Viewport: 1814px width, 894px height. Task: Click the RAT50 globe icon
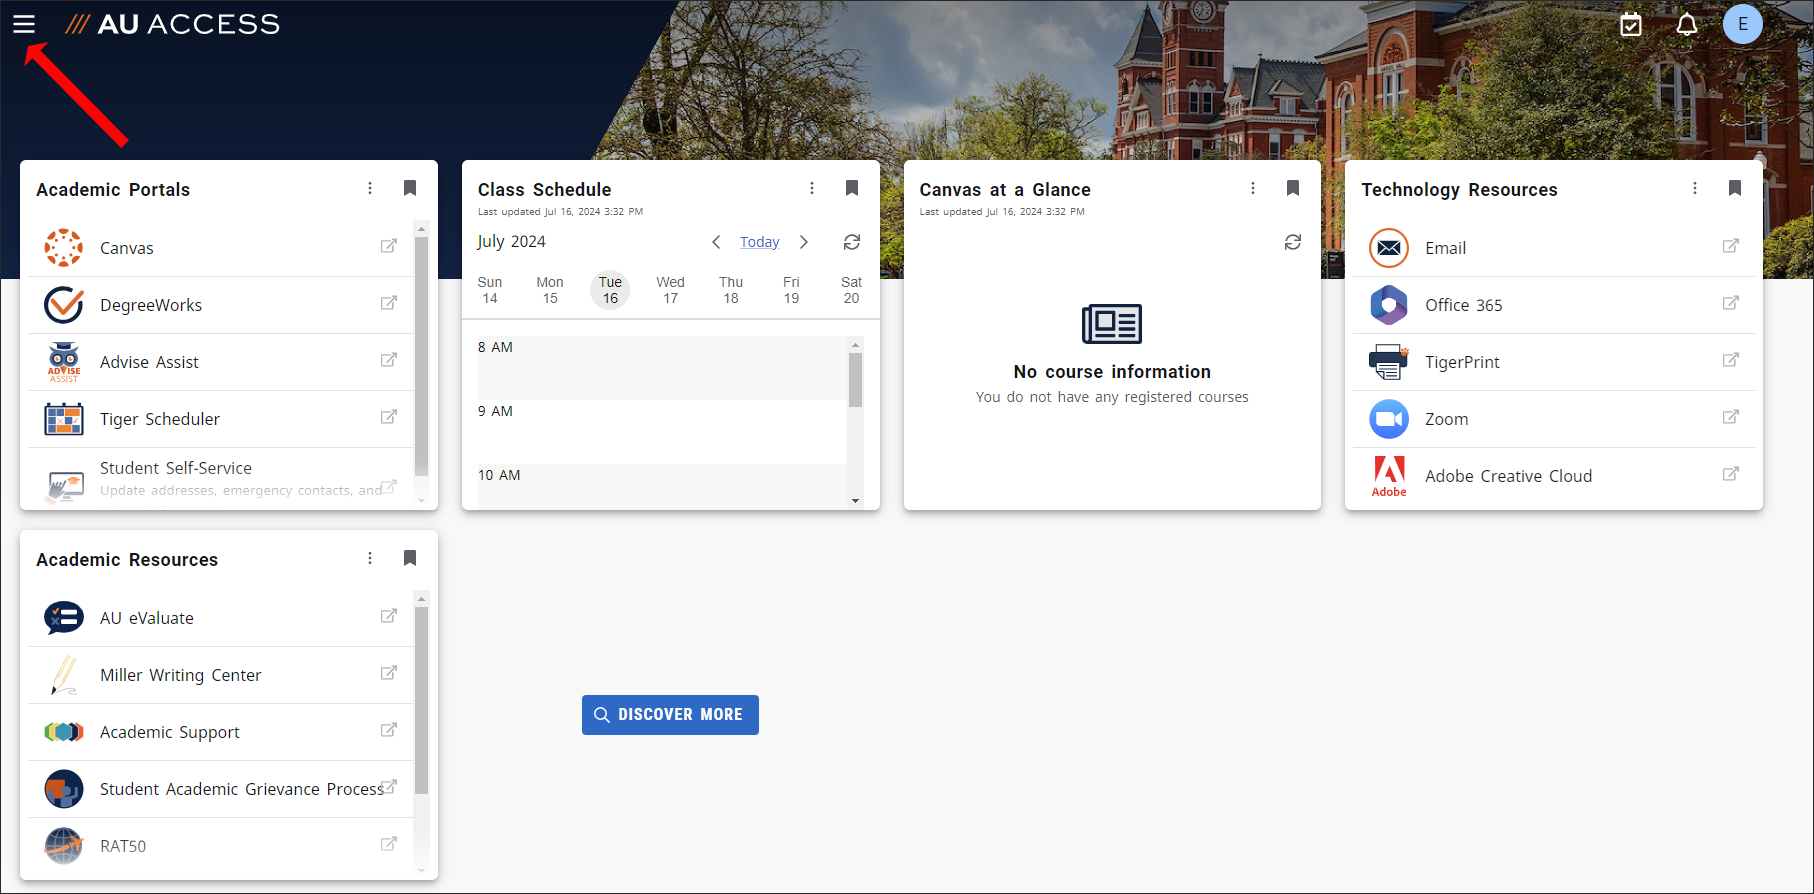[x=64, y=846]
